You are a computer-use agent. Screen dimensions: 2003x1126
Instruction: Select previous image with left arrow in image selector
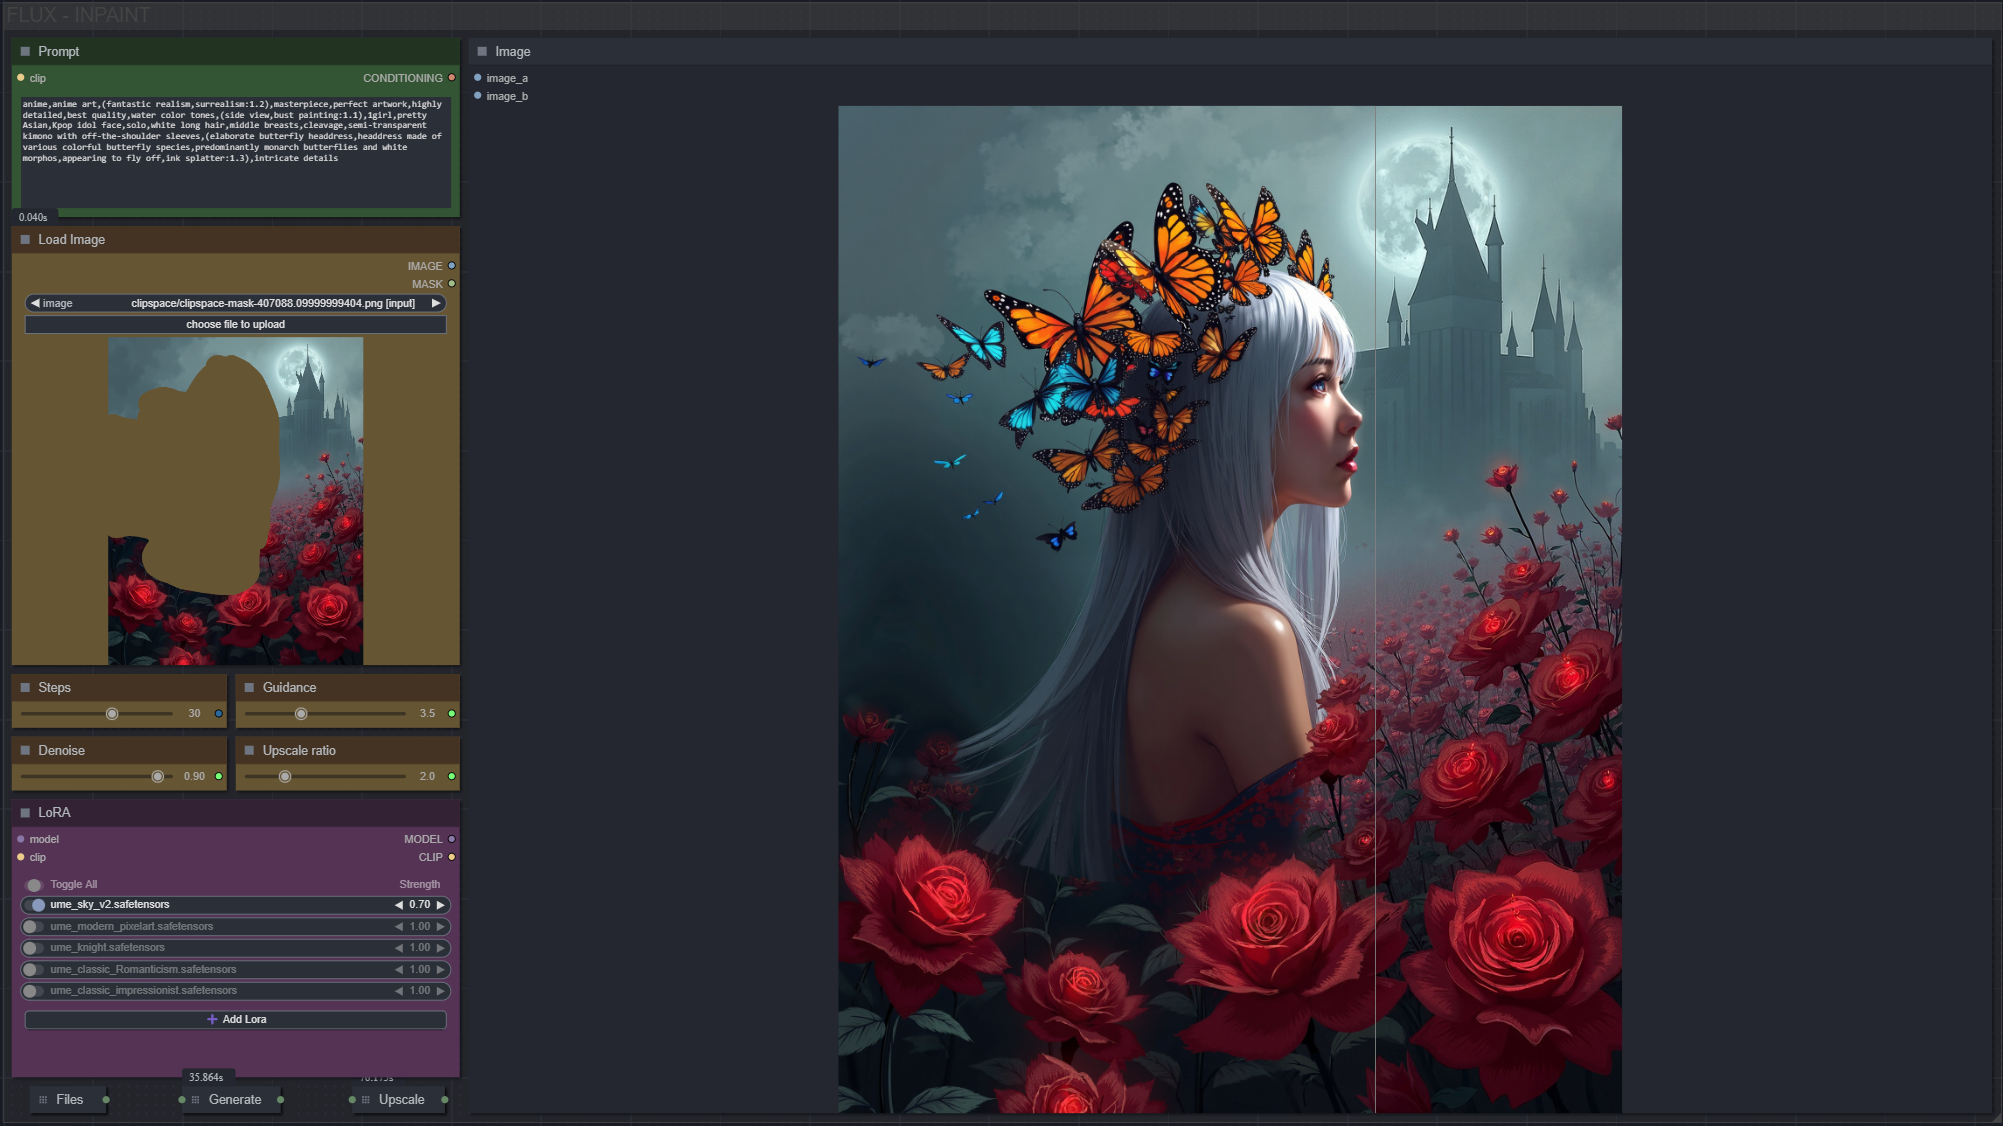pos(35,303)
